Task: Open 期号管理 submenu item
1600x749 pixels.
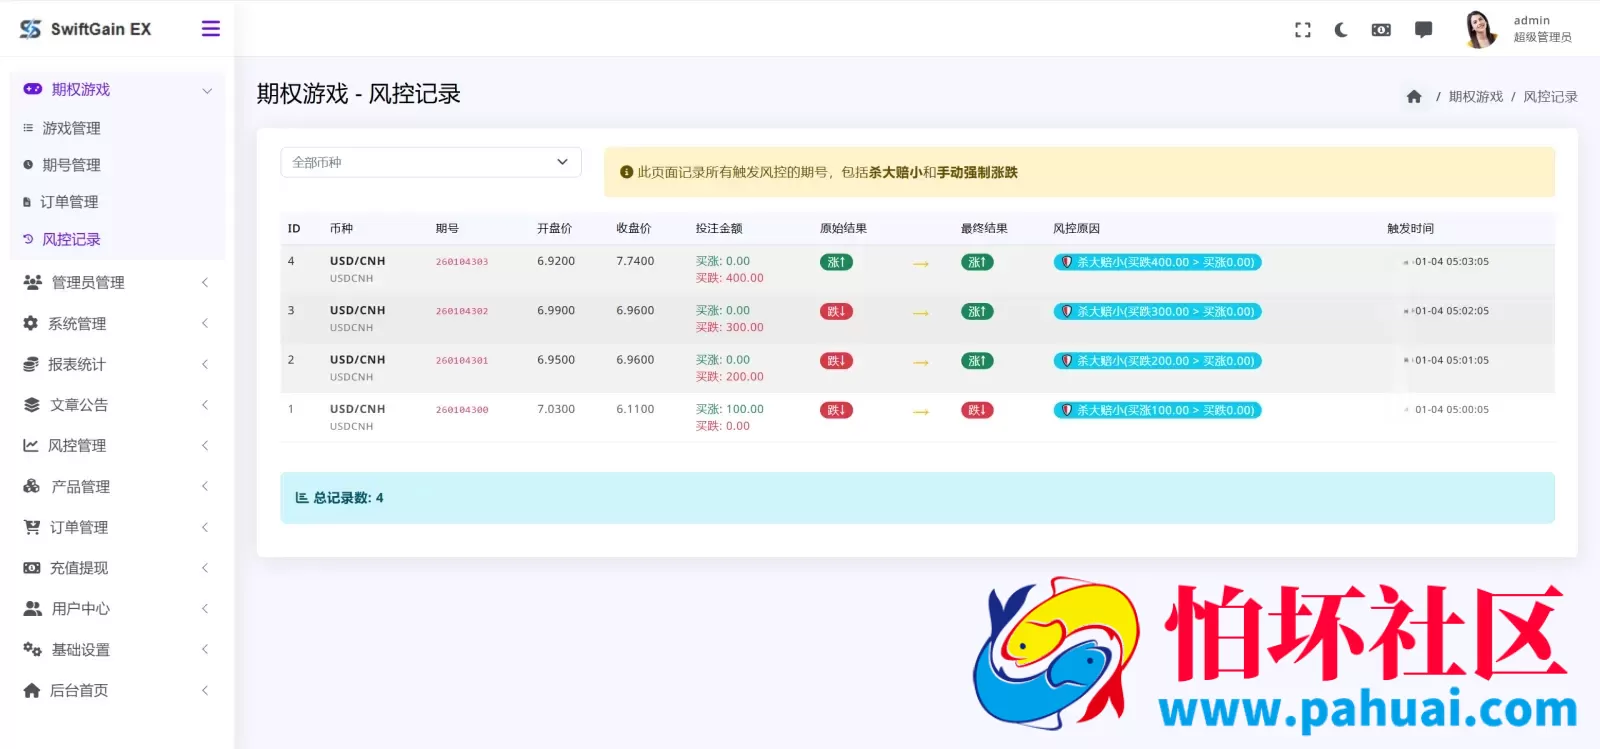Action: [71, 165]
